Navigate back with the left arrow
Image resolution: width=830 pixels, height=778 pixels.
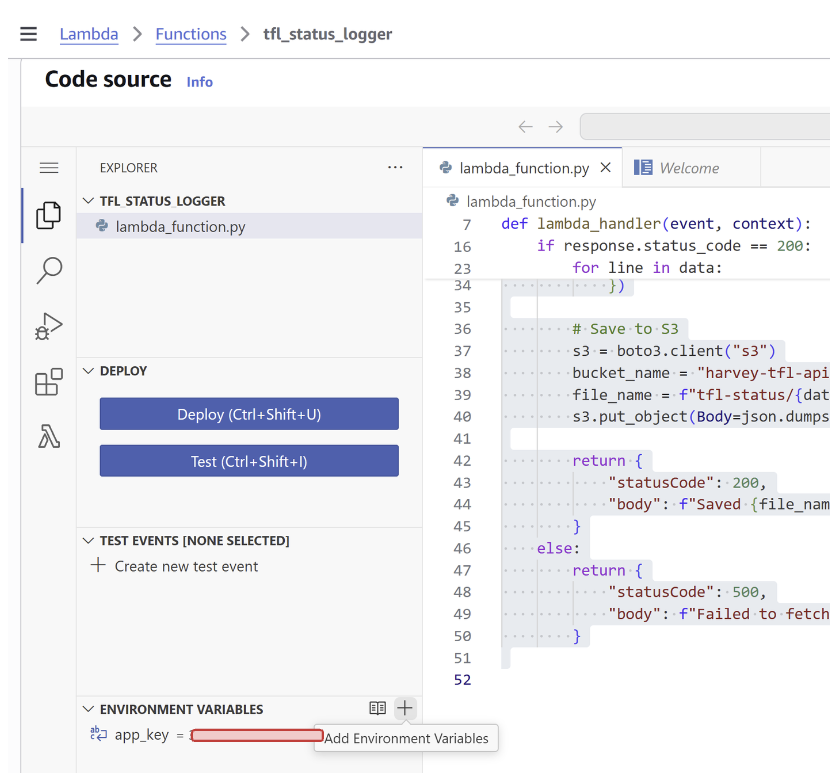click(x=525, y=126)
